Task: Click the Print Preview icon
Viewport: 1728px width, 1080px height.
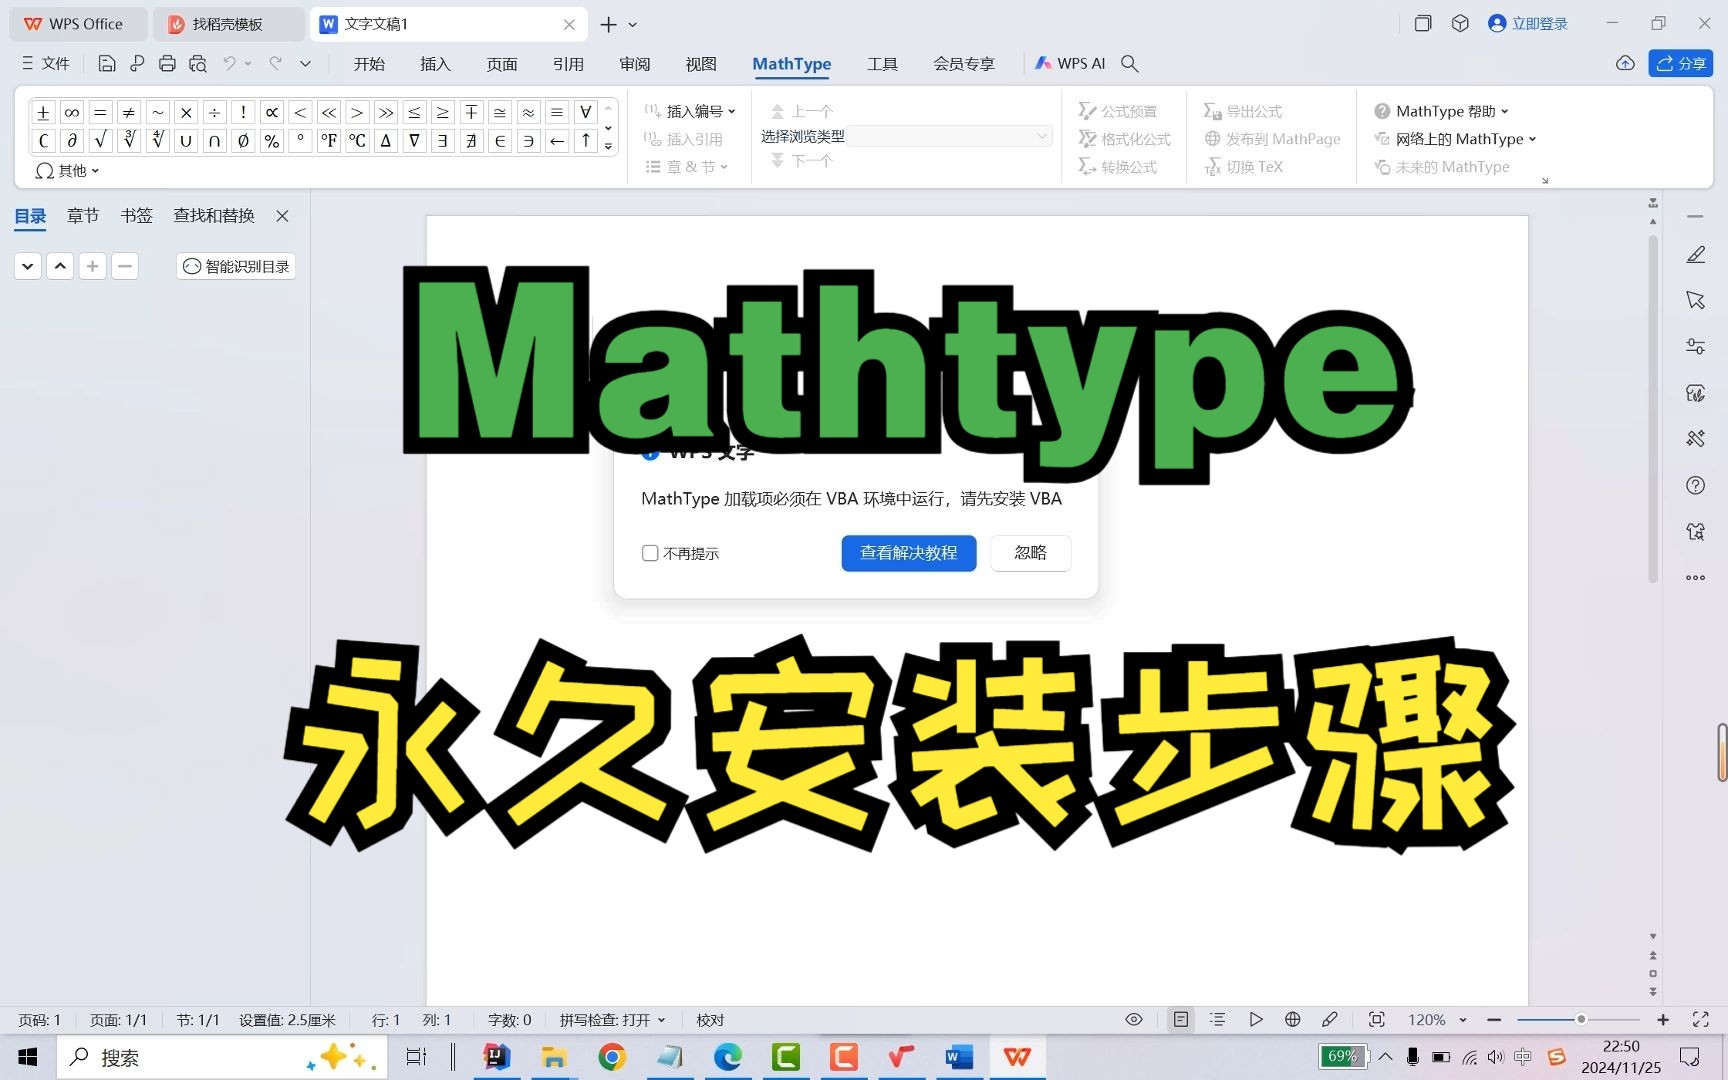Action: click(198, 63)
